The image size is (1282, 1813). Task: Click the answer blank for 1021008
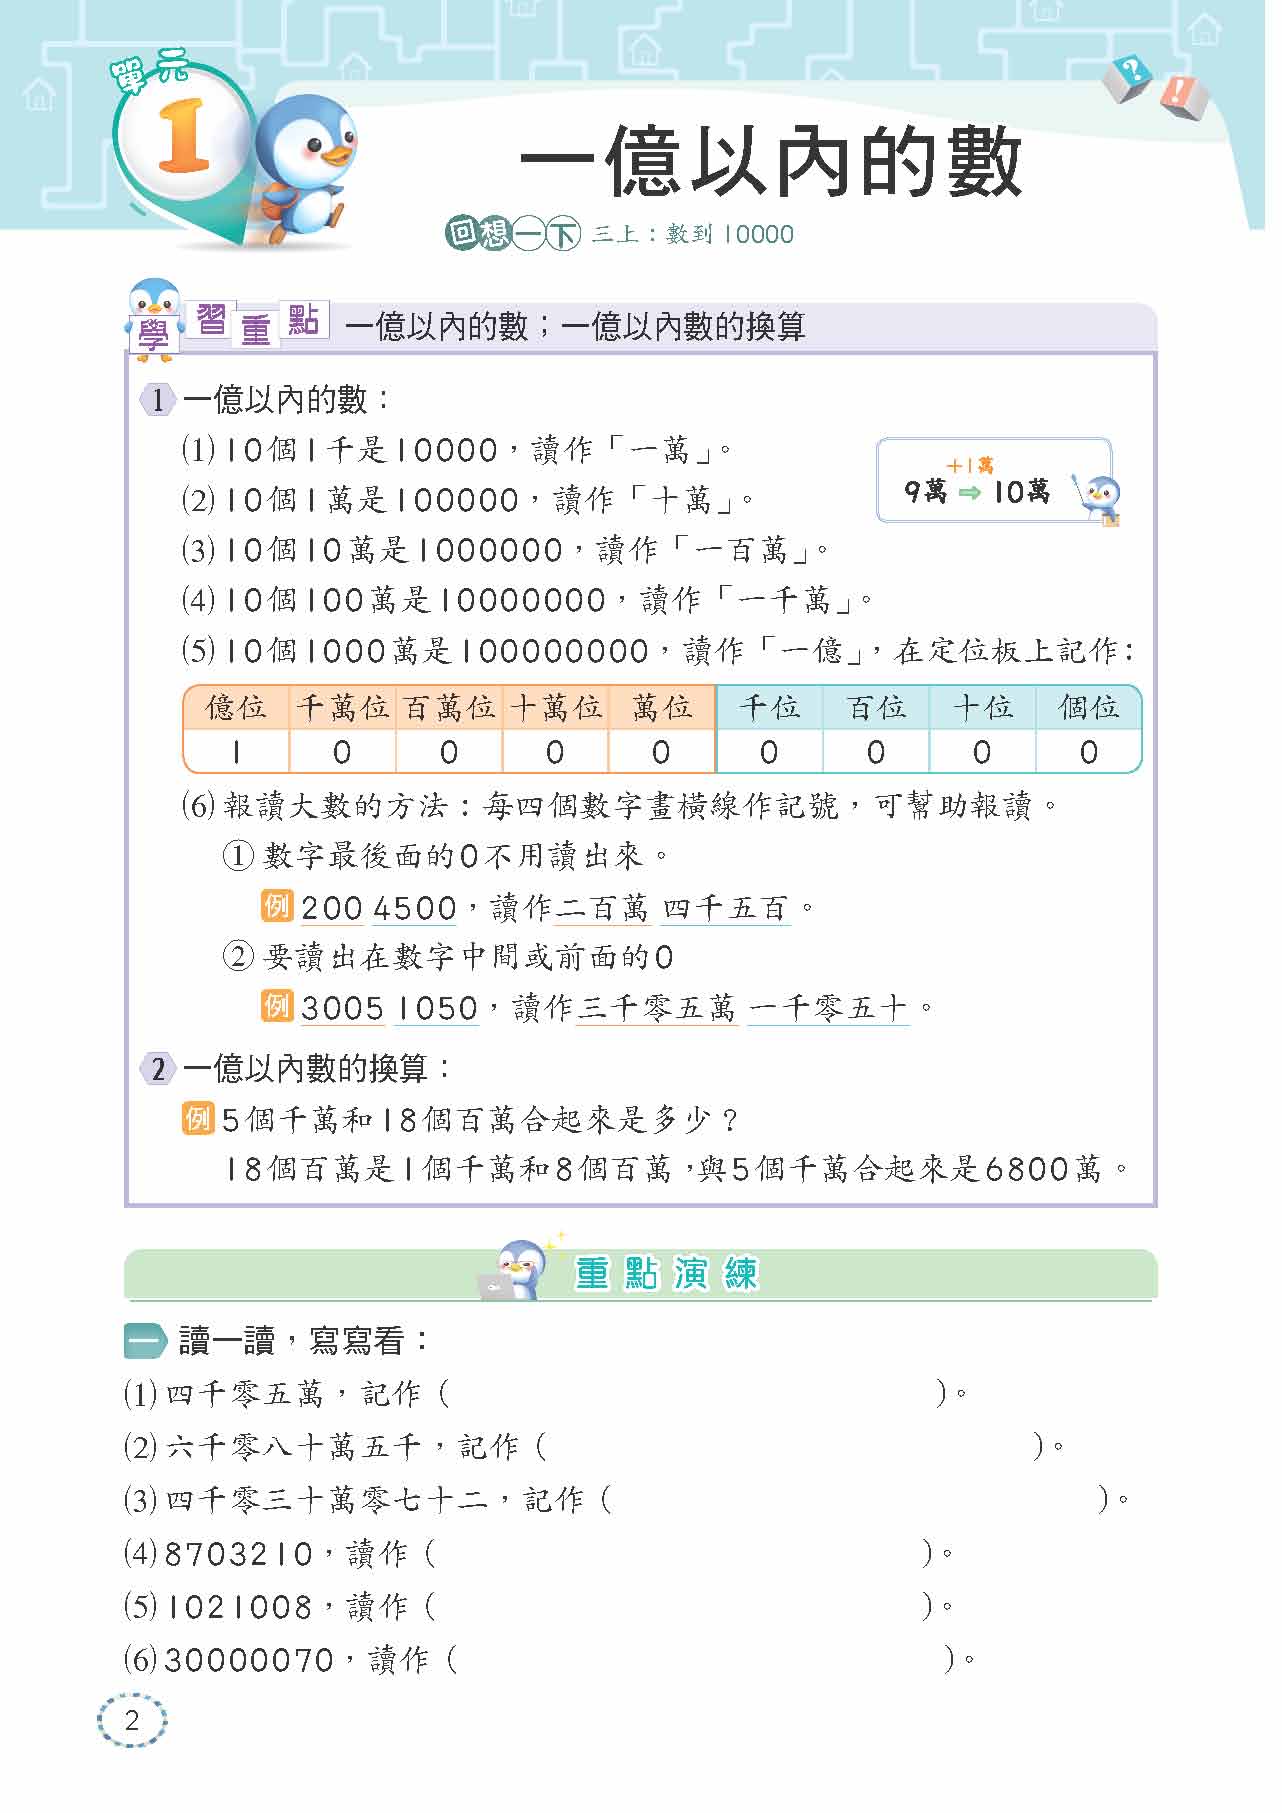(x=678, y=1606)
